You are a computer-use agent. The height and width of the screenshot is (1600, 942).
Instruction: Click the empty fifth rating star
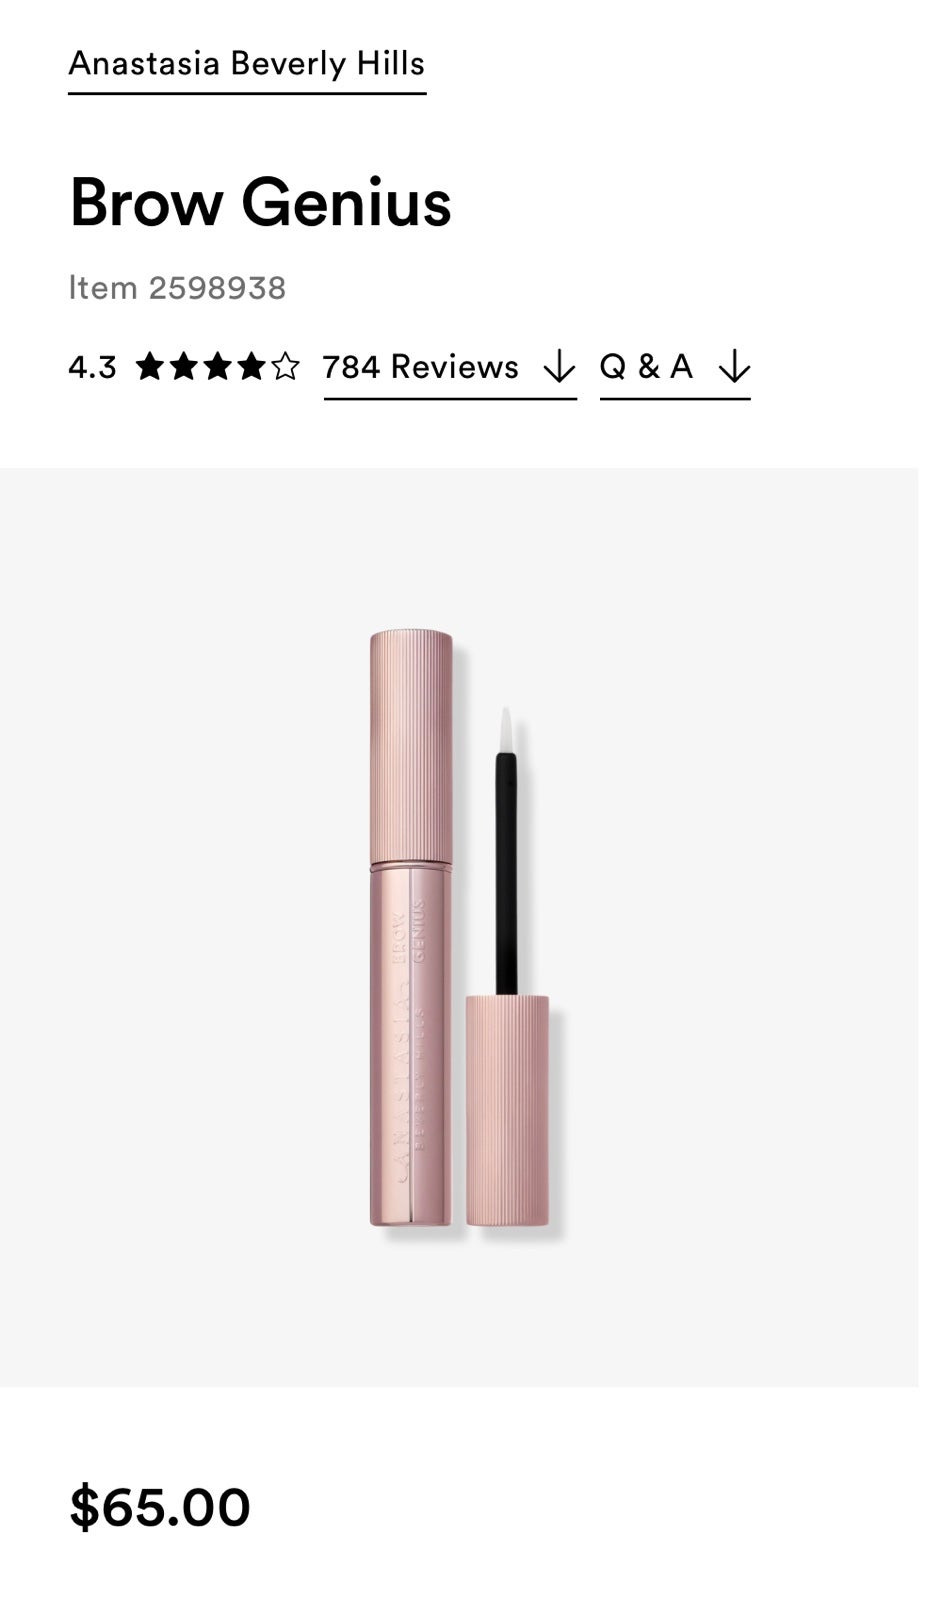tap(285, 367)
